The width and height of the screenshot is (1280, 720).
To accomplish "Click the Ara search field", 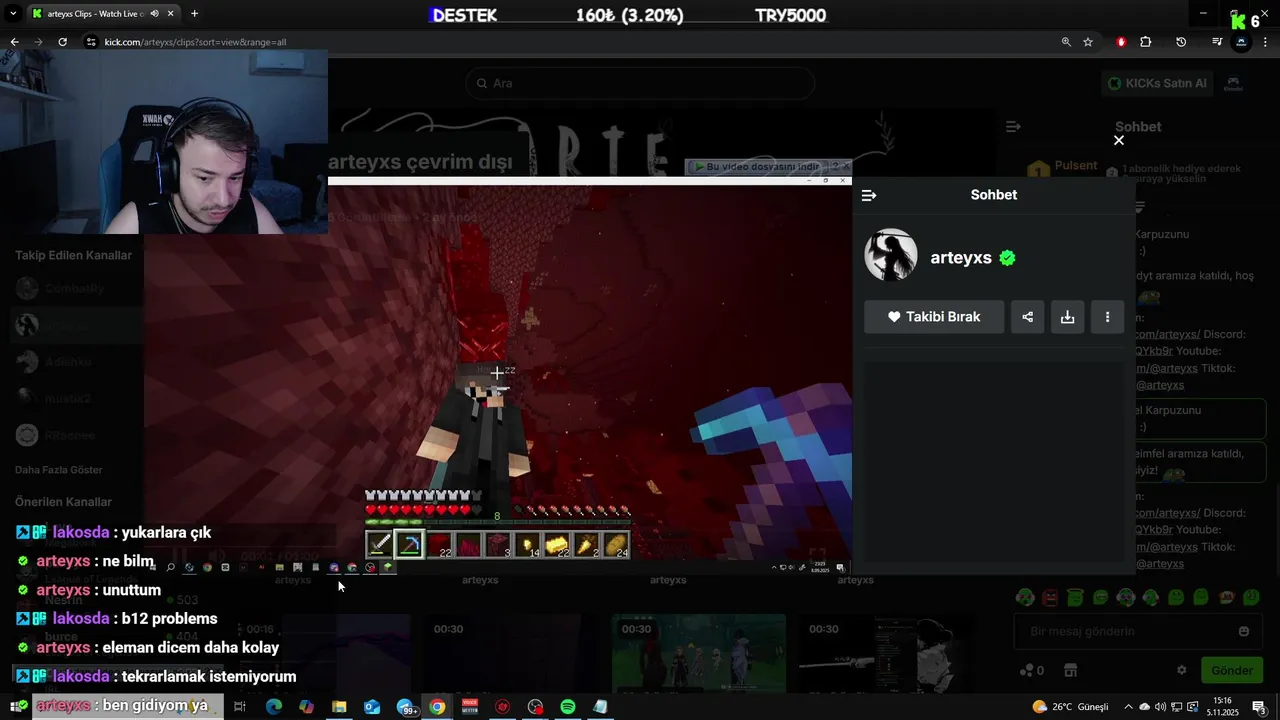I will (x=640, y=83).
